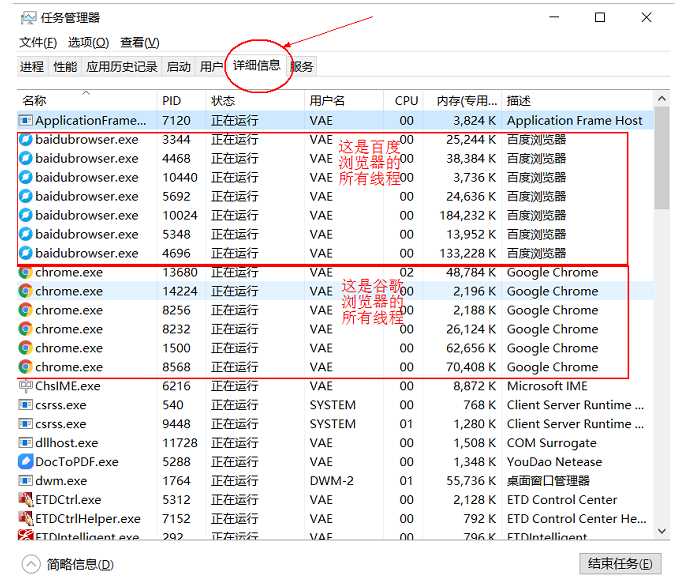Select baidubrowser.exe icon with PID 3344

26,140
